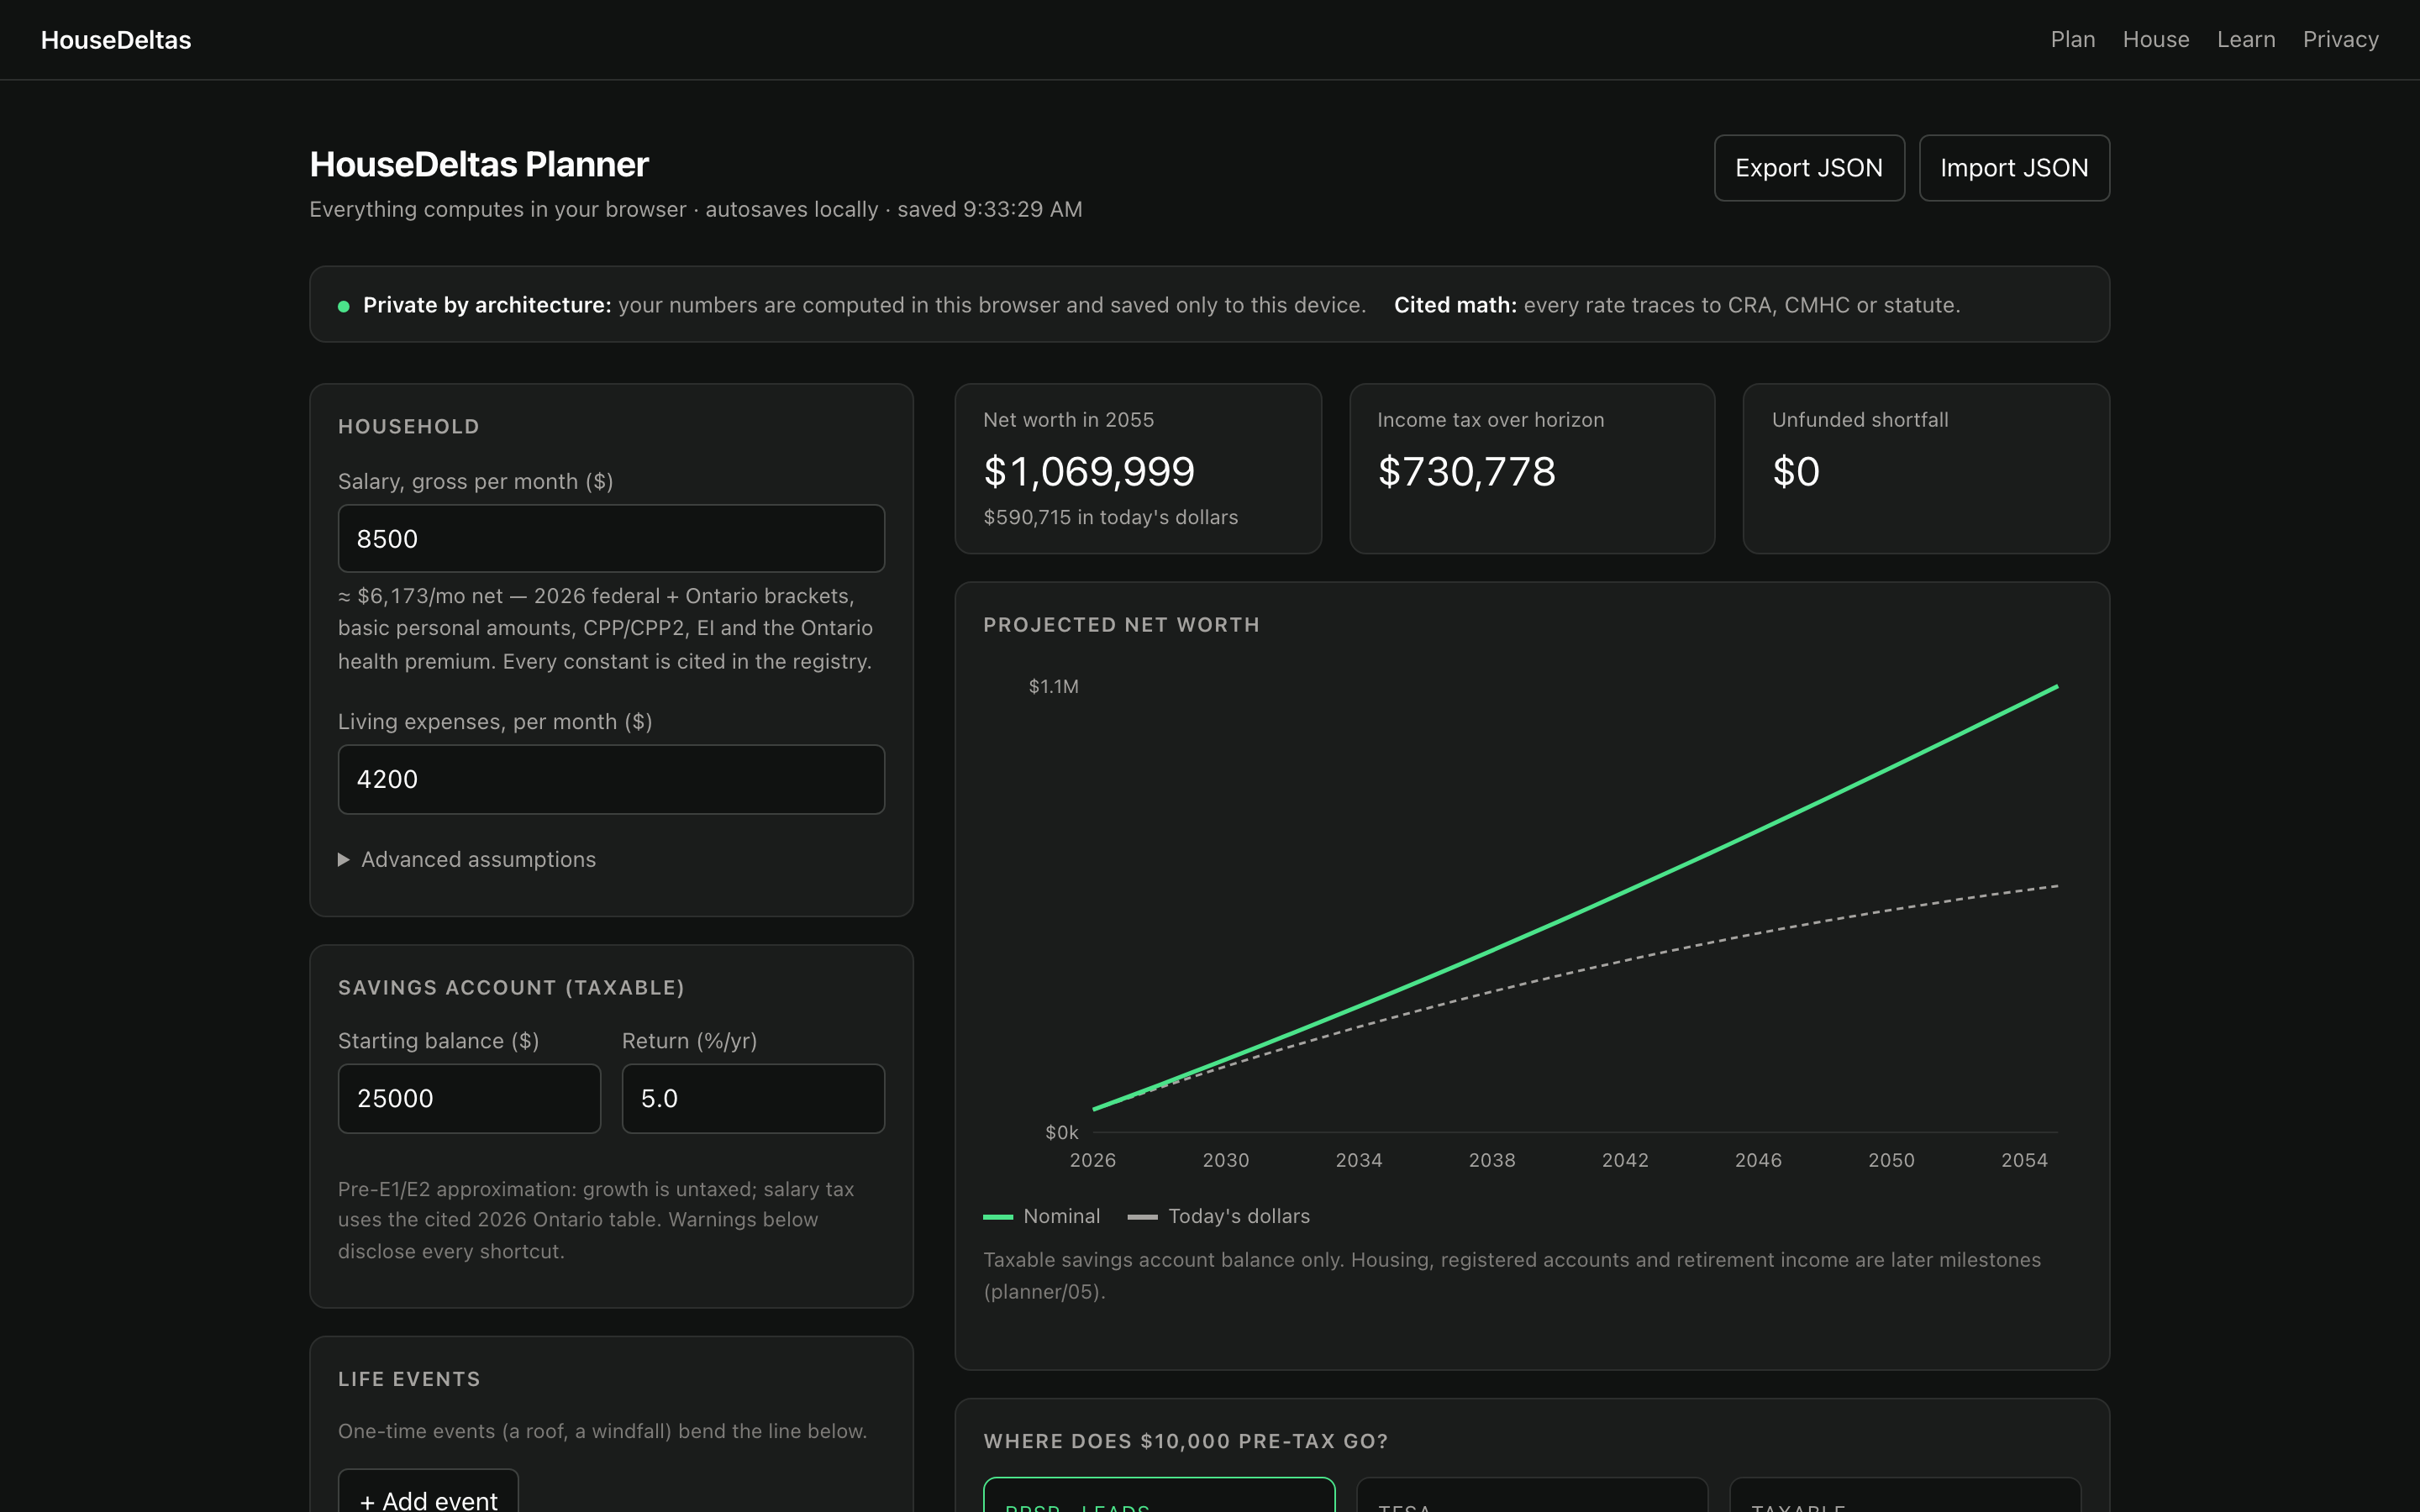Click the HouseDeltas Planner title
The image size is (2420, 1512).
coord(479,164)
